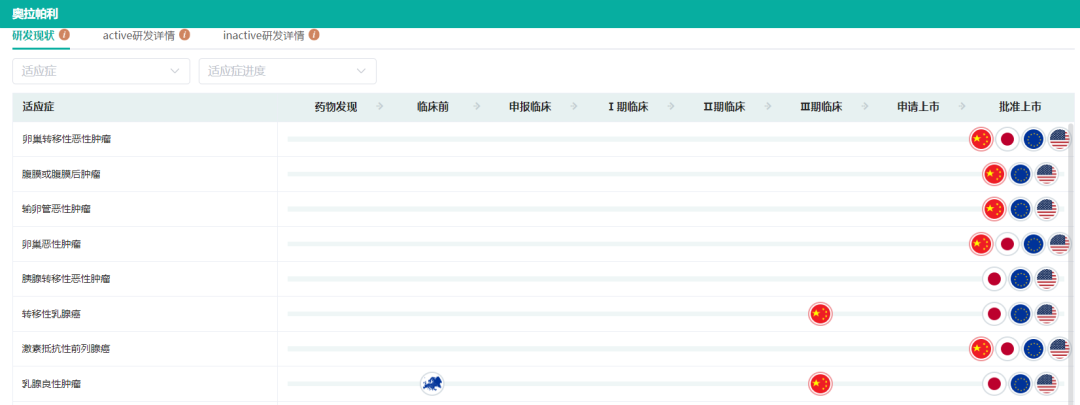Click the III期临床 stage header

pyautogui.click(x=821, y=107)
